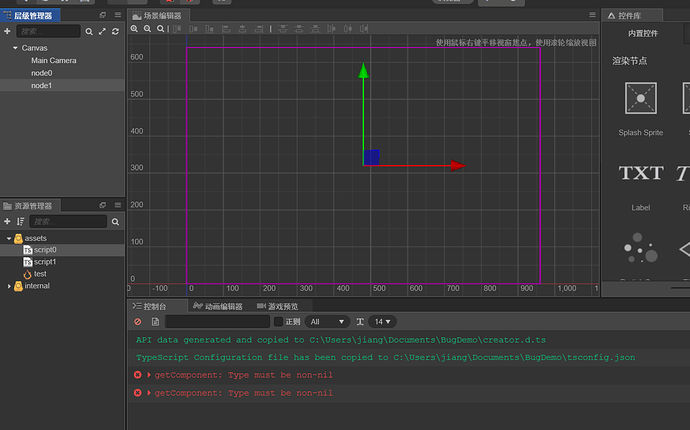This screenshot has height=430, width=690.
Task: Click the 'TypeScript Configuration file' log line
Action: (385, 357)
